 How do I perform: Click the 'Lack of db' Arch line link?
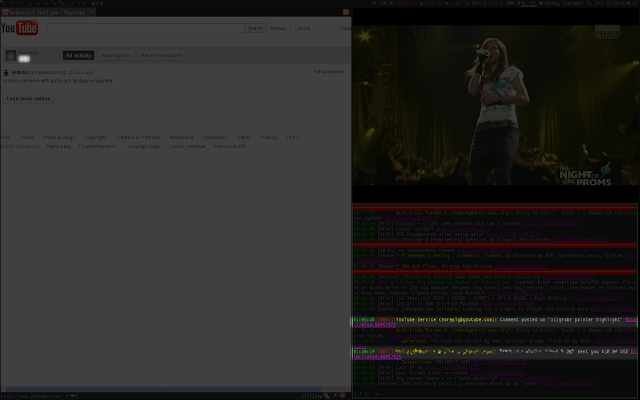pos(452,368)
